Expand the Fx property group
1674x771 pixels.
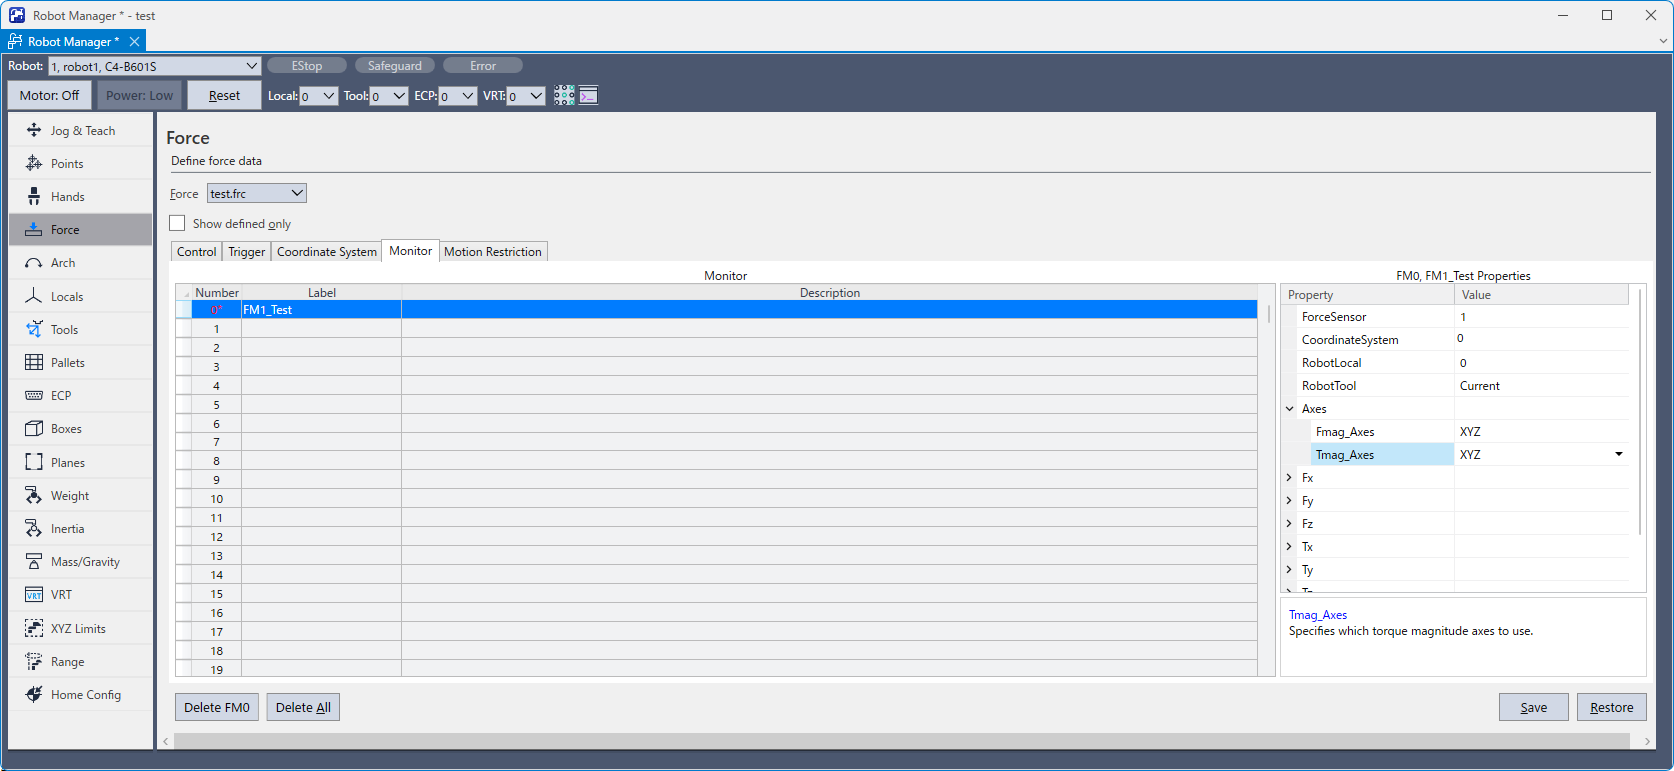tap(1289, 478)
